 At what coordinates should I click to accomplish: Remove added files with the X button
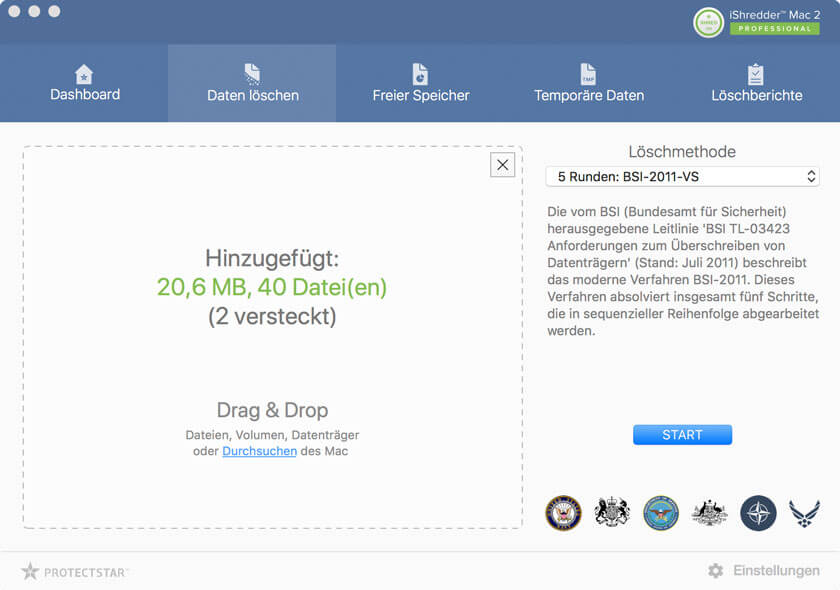click(502, 165)
